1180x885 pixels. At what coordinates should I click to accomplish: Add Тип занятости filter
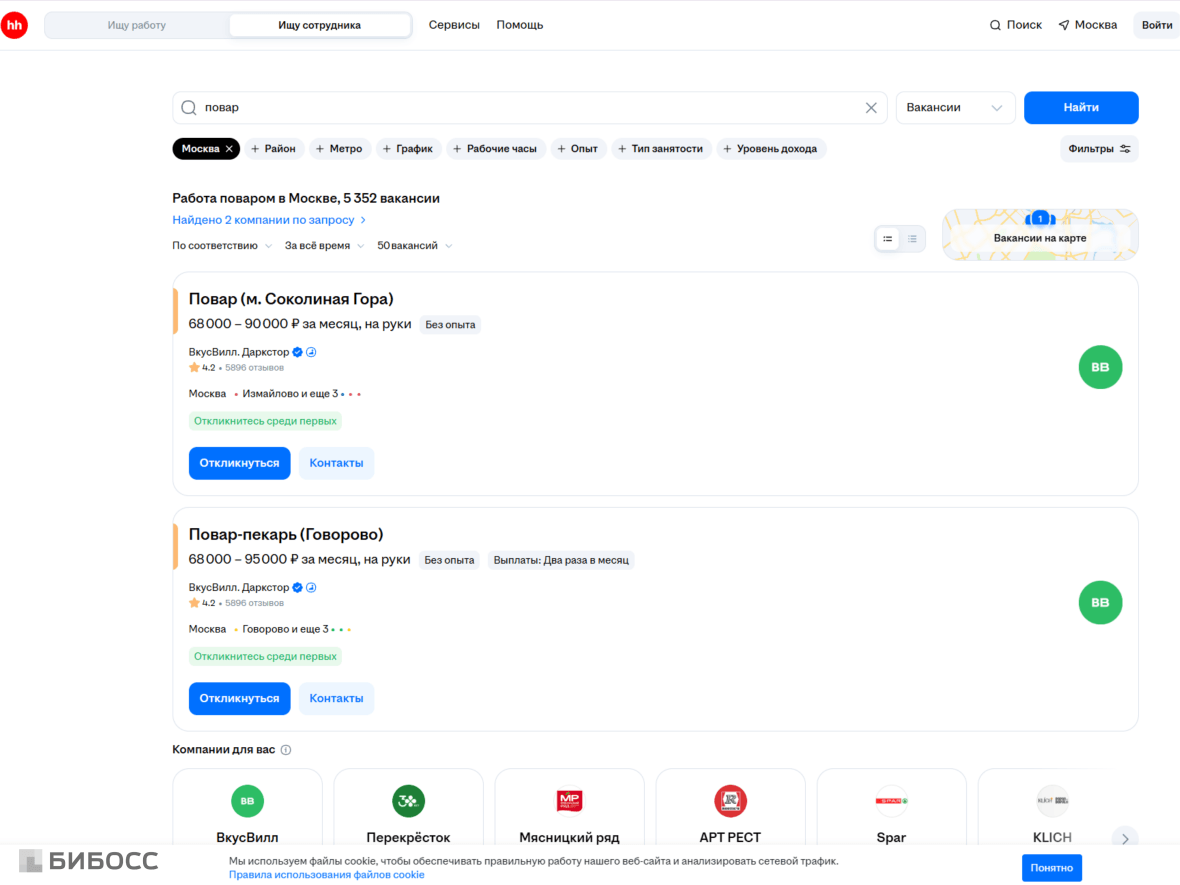pos(661,149)
